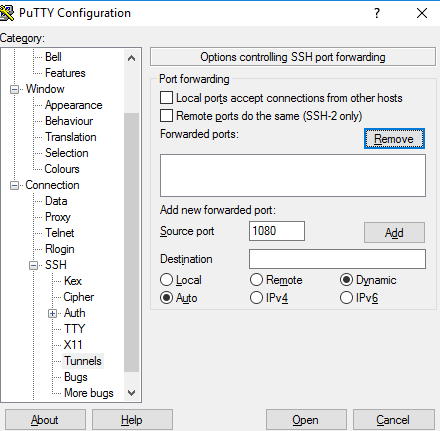
Task: Click the category list scrollbar thumb
Action: click(x=131, y=242)
